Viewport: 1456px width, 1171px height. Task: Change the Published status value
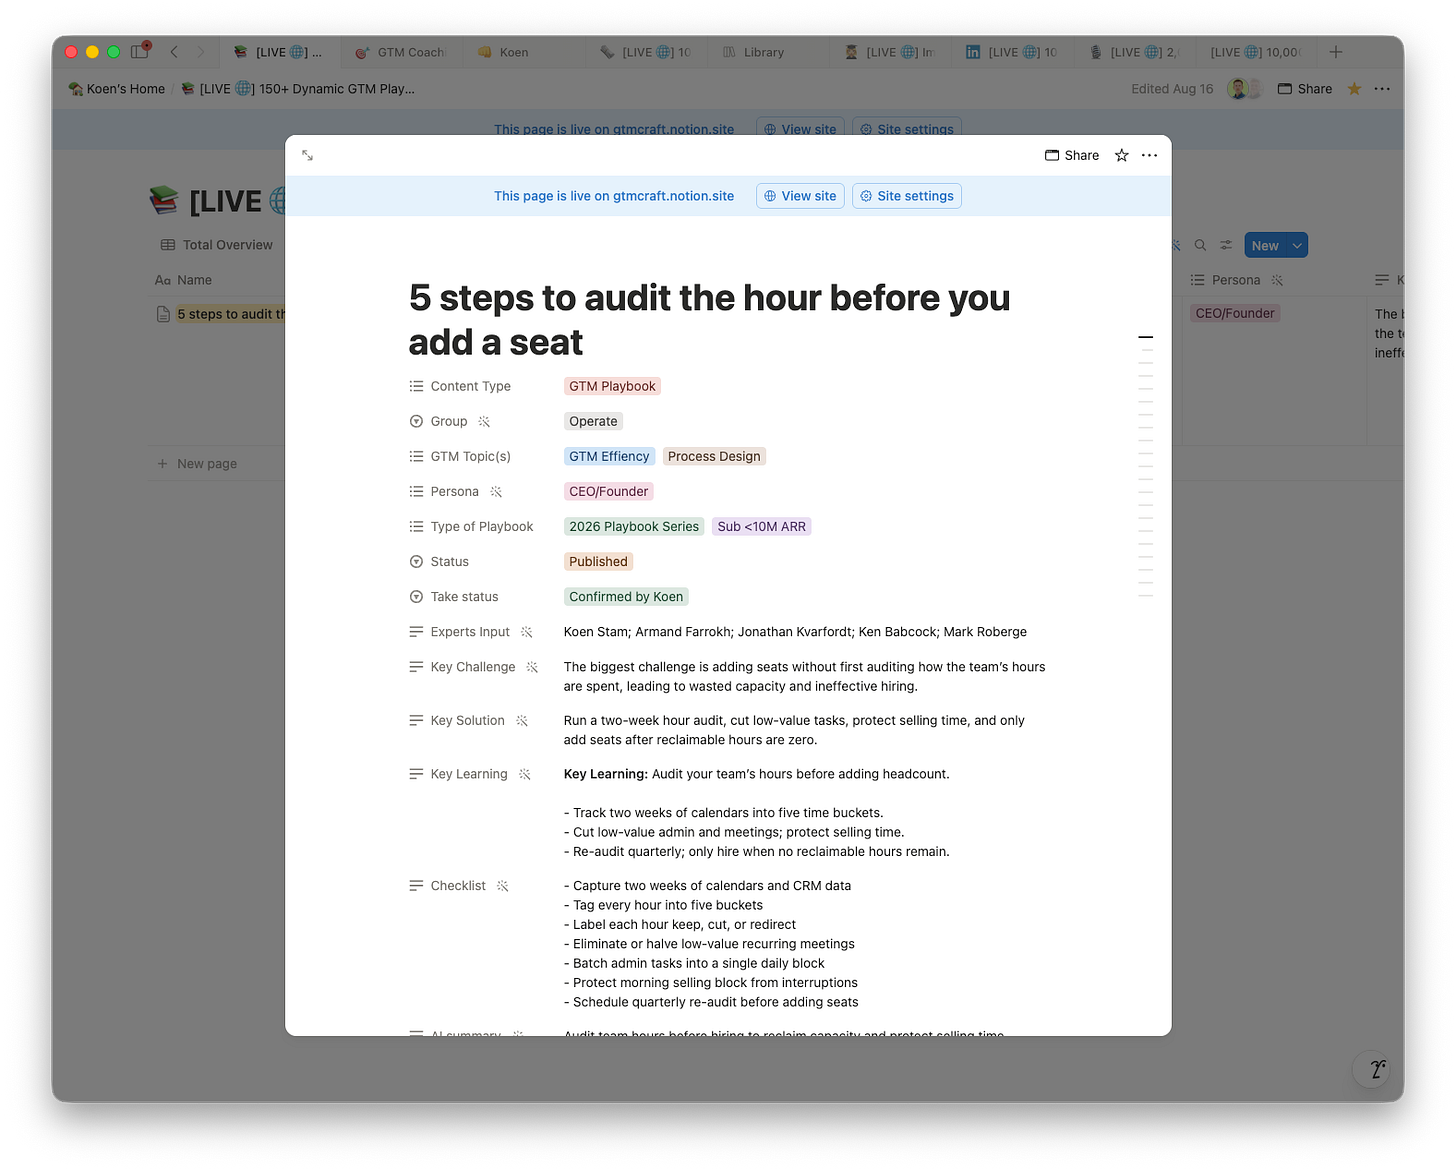pos(598,561)
